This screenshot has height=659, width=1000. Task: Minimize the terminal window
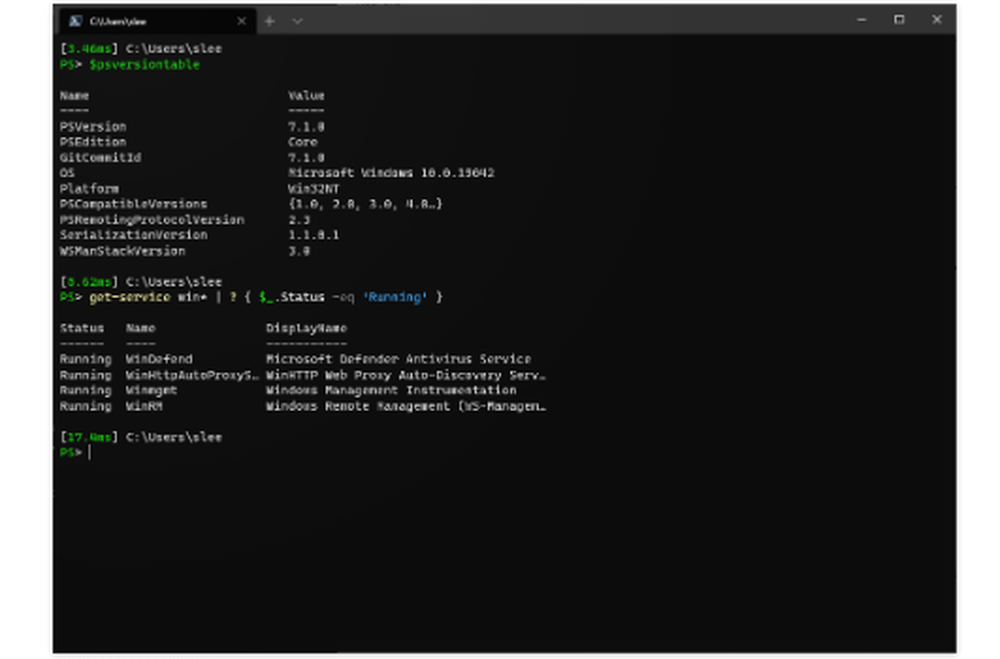pos(862,20)
